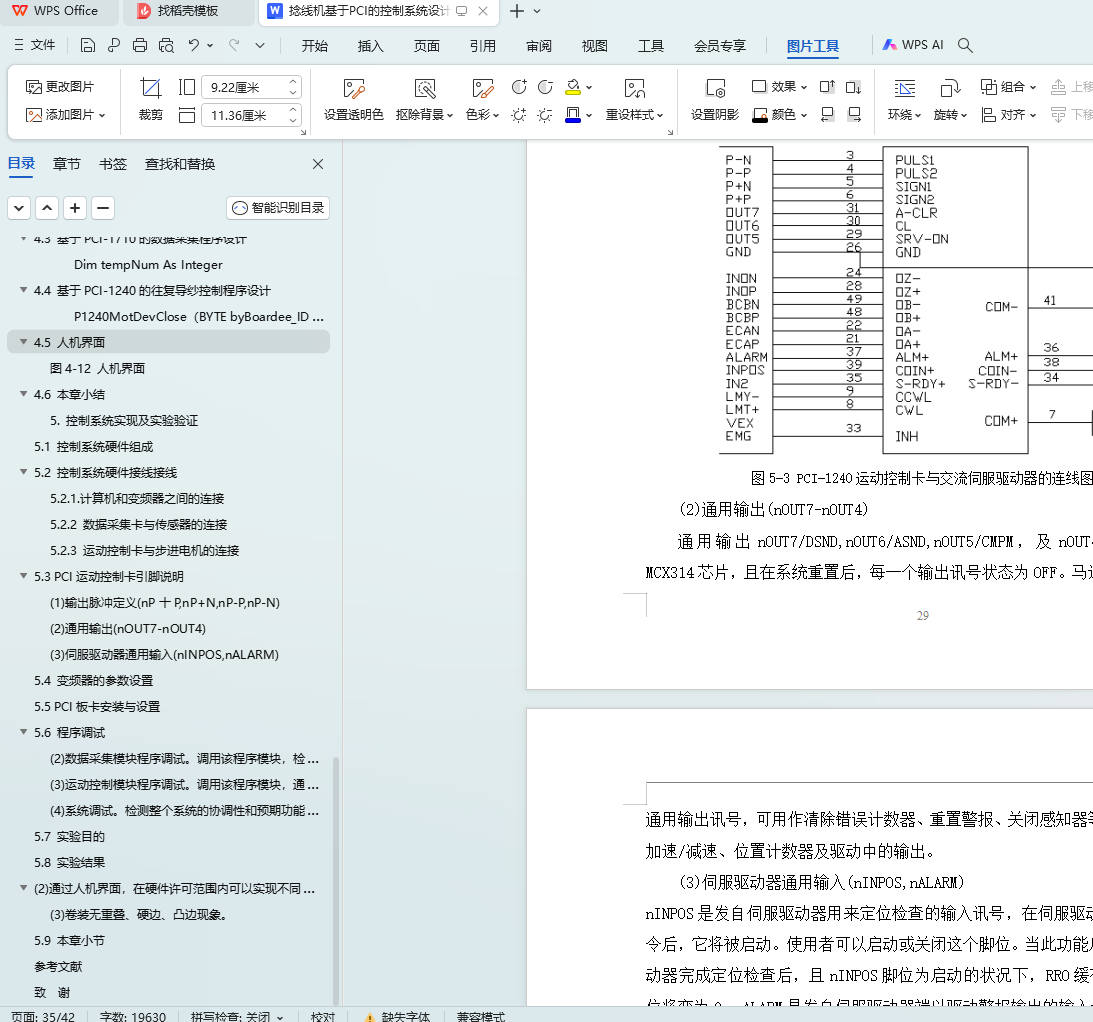The height and width of the screenshot is (1022, 1093).
Task: Click the down-chevron expand-all outline button
Action: point(19,208)
